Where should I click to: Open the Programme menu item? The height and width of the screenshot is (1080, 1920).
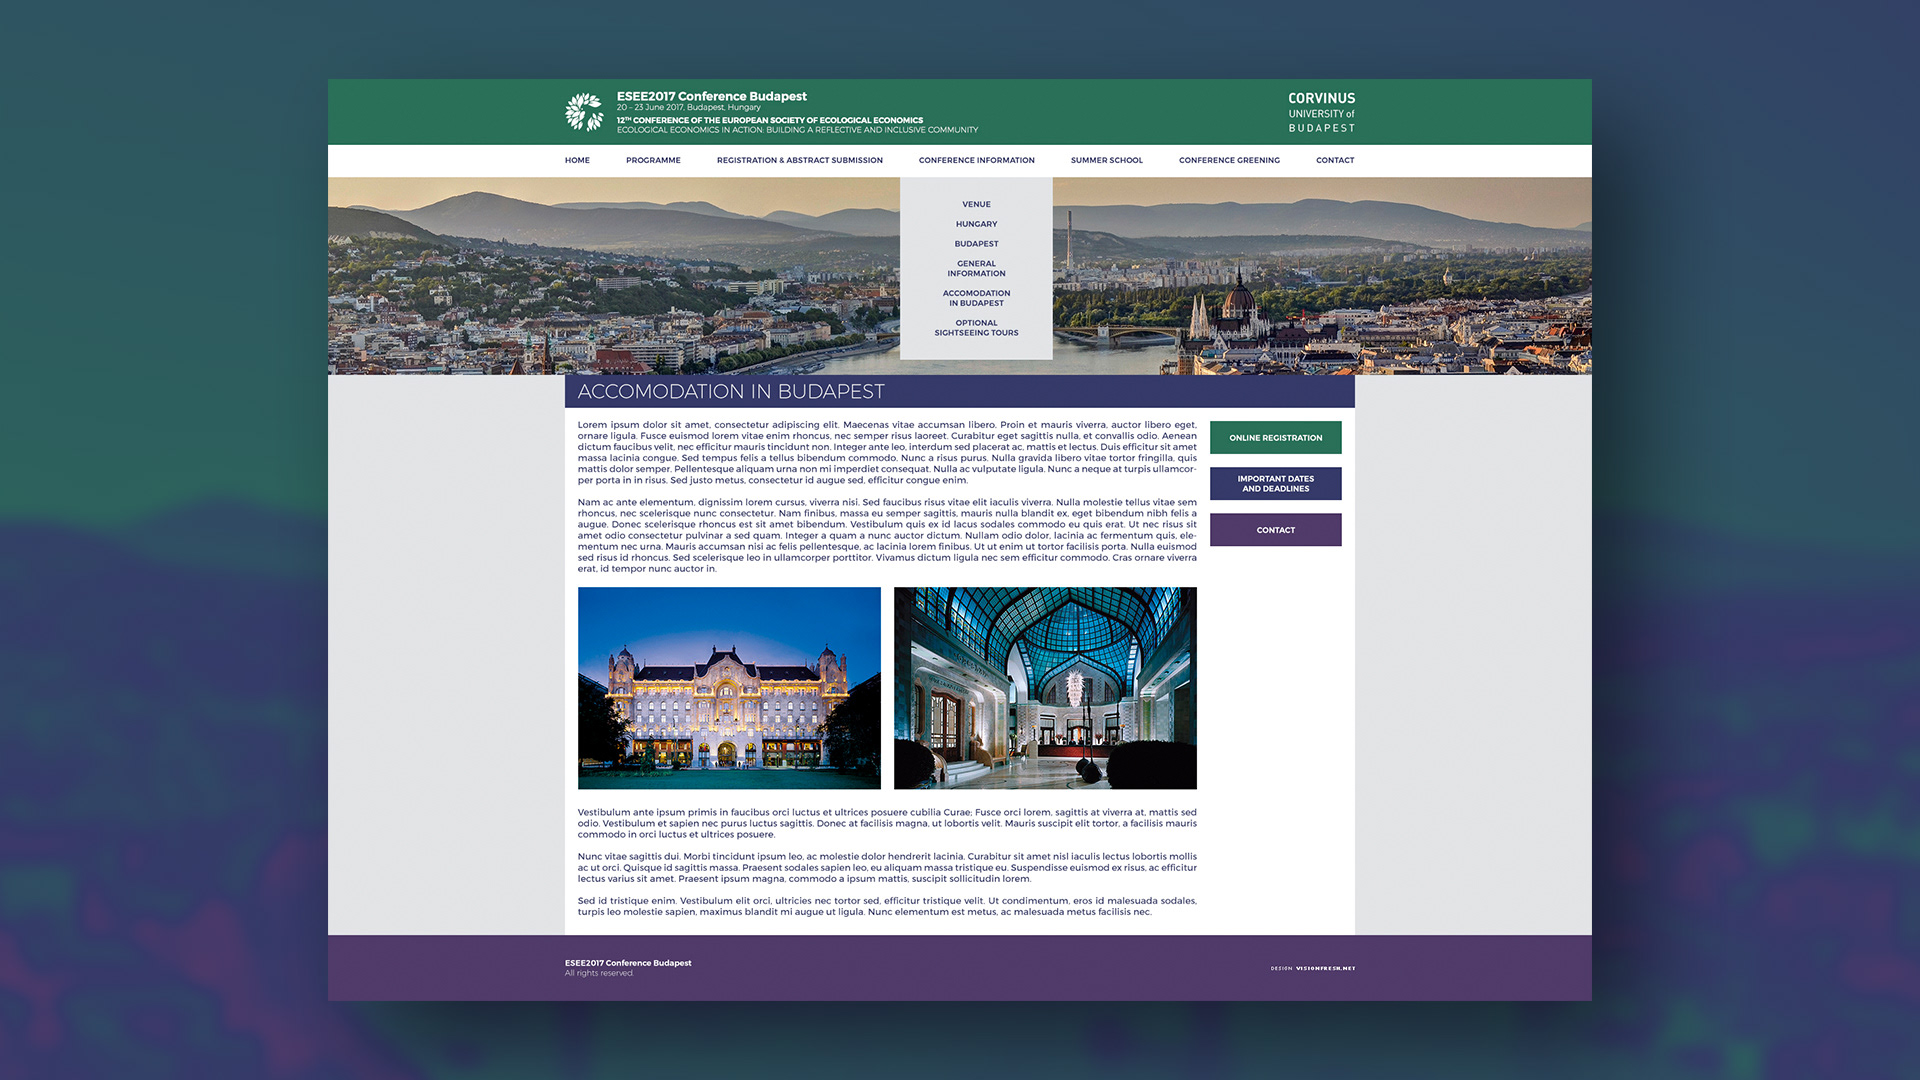pos(653,160)
